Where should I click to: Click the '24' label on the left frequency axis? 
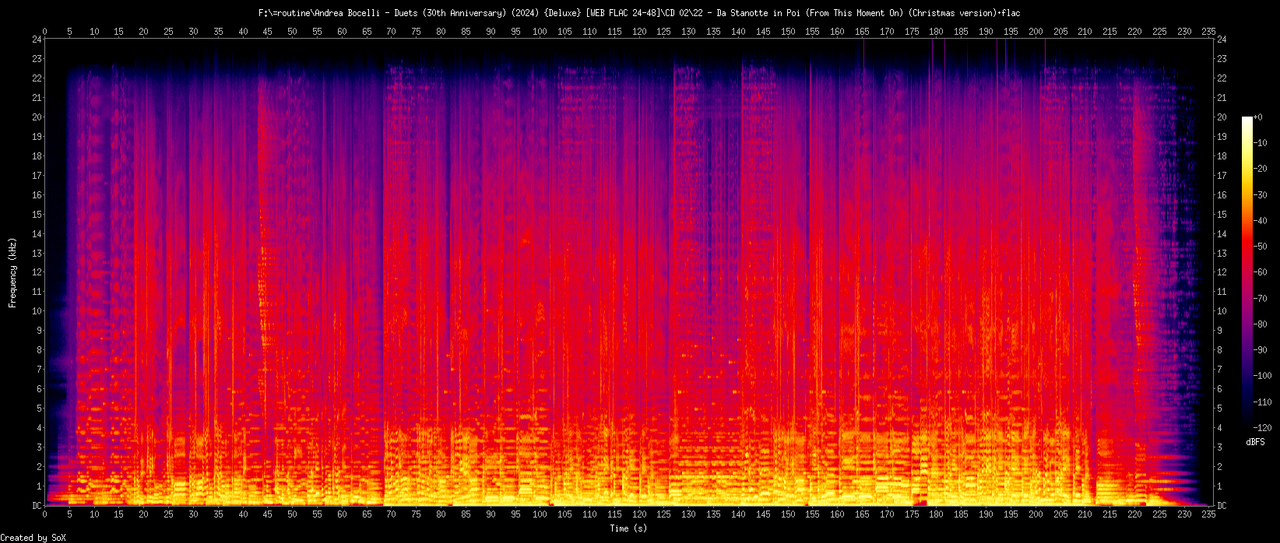(37, 40)
